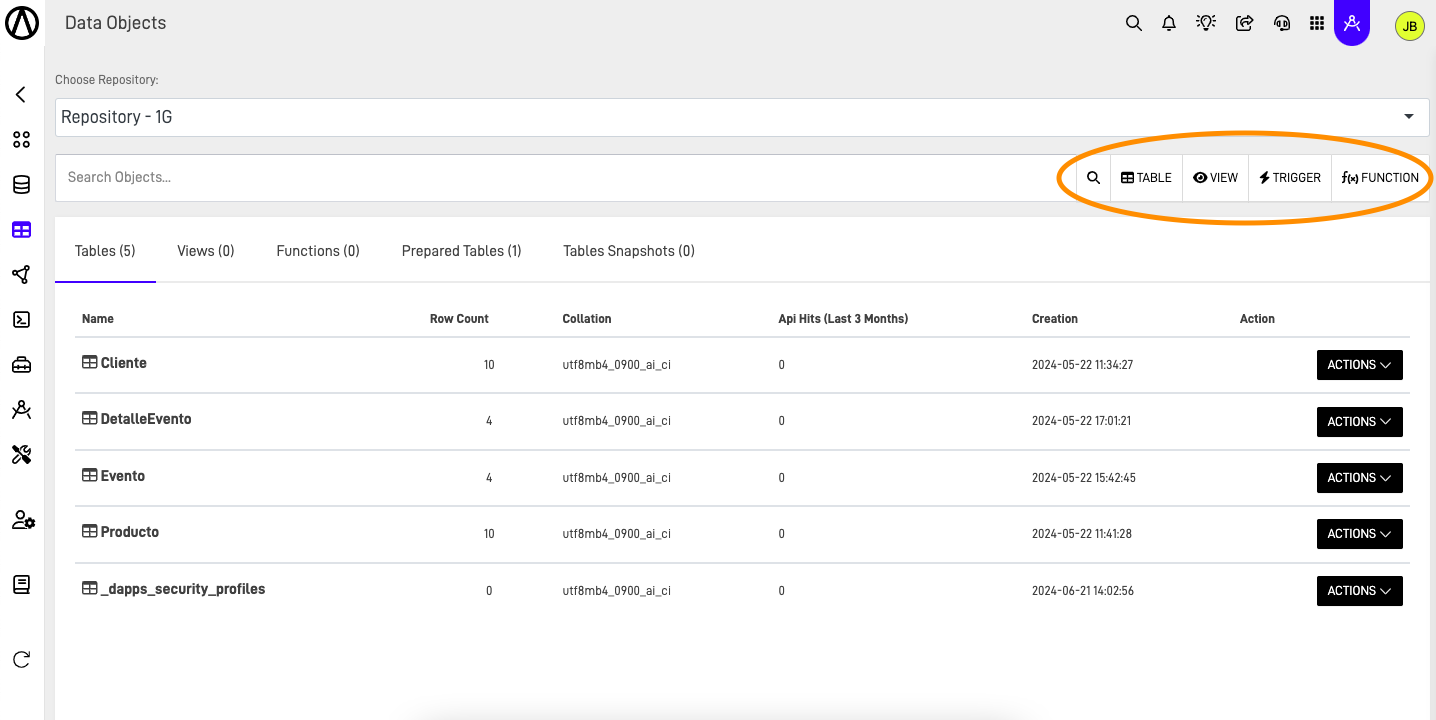Create a new TRIGGER object
The image size is (1436, 720).
click(1290, 178)
